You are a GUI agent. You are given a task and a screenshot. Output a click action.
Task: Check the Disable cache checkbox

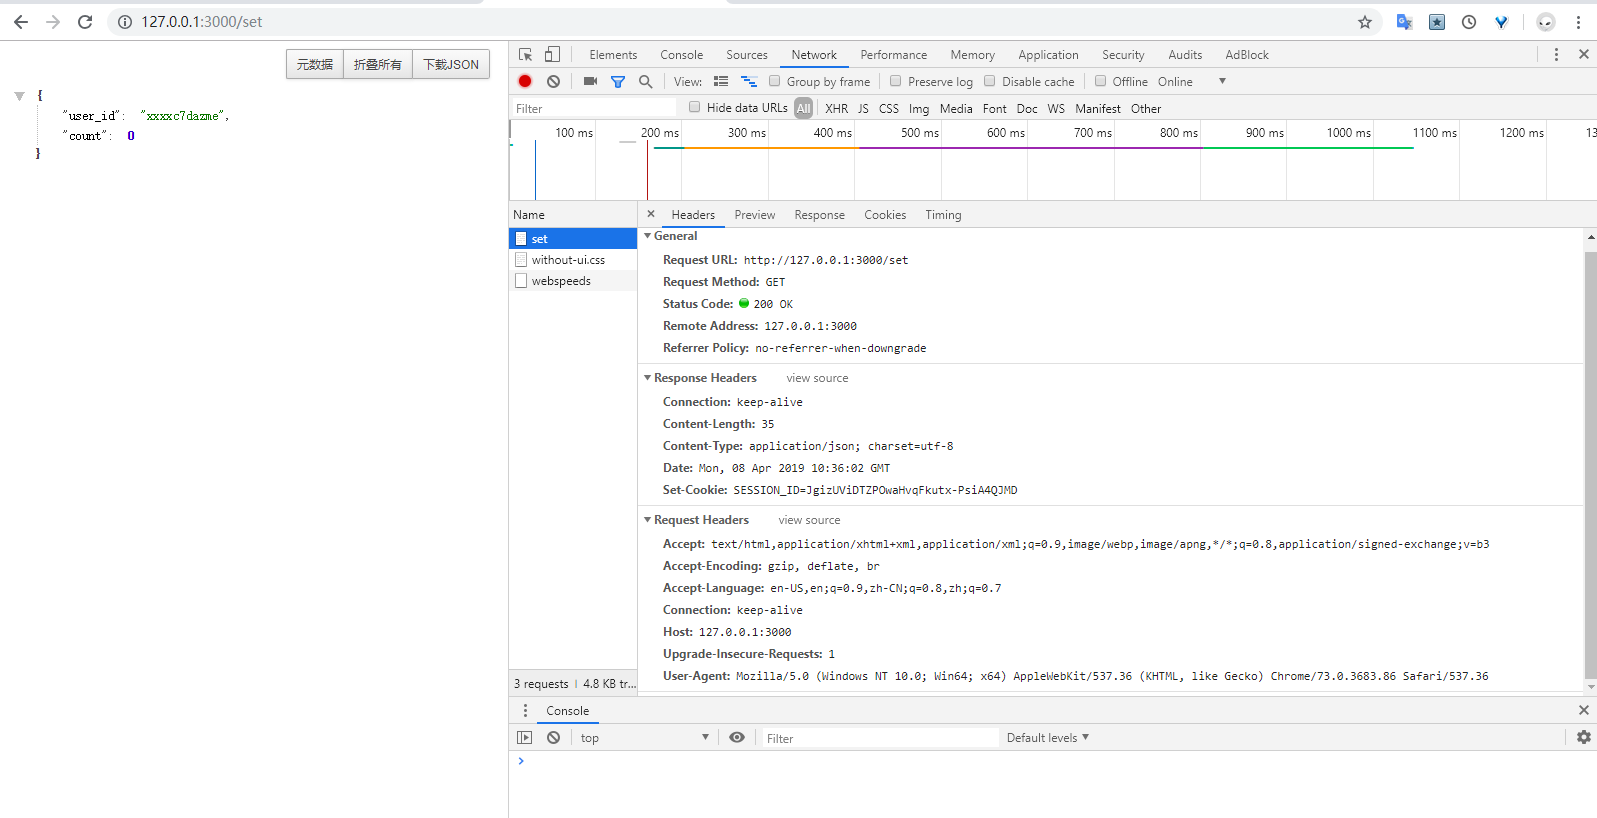990,81
